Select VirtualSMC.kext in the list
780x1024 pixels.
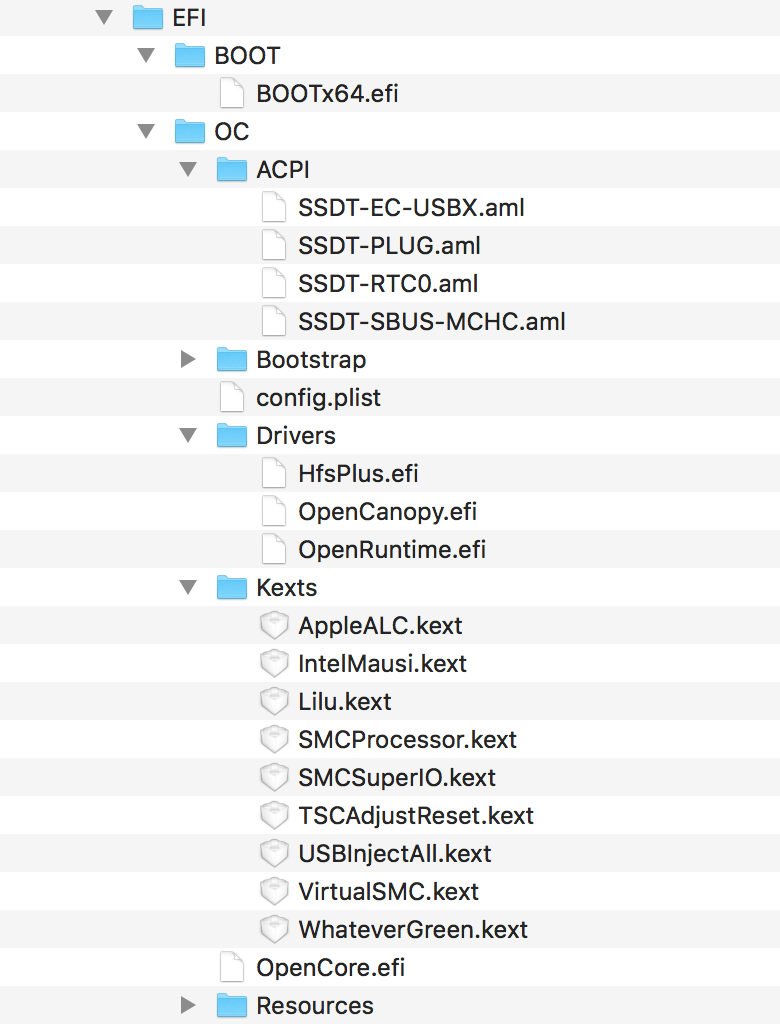click(x=388, y=891)
